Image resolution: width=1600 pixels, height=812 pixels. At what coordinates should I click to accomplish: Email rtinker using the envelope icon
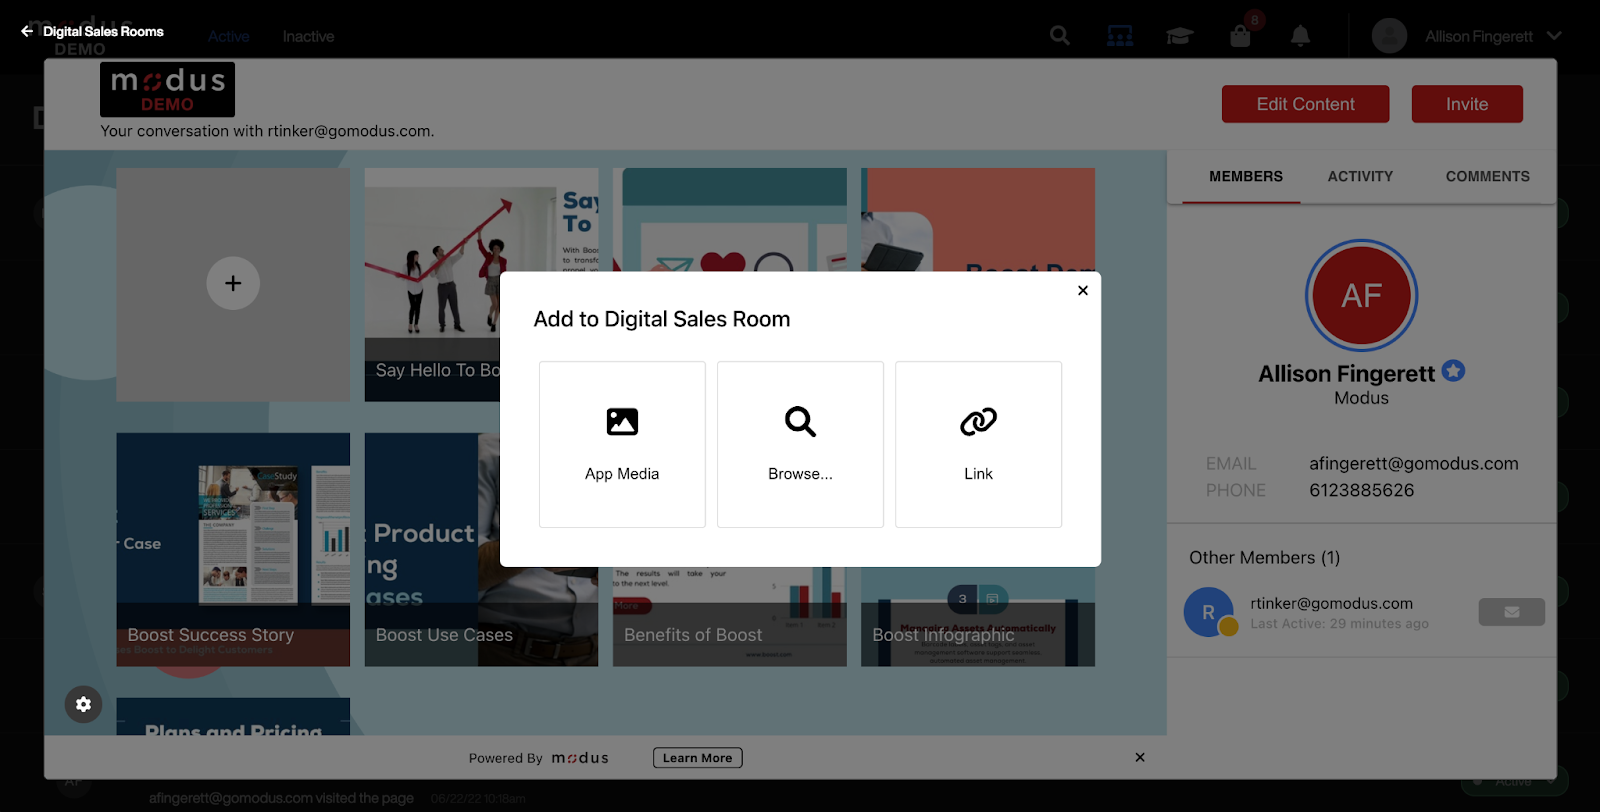[x=1511, y=612]
